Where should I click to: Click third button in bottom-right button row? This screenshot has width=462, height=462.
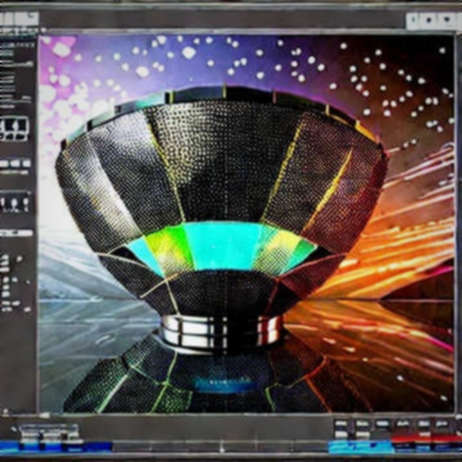382,424
